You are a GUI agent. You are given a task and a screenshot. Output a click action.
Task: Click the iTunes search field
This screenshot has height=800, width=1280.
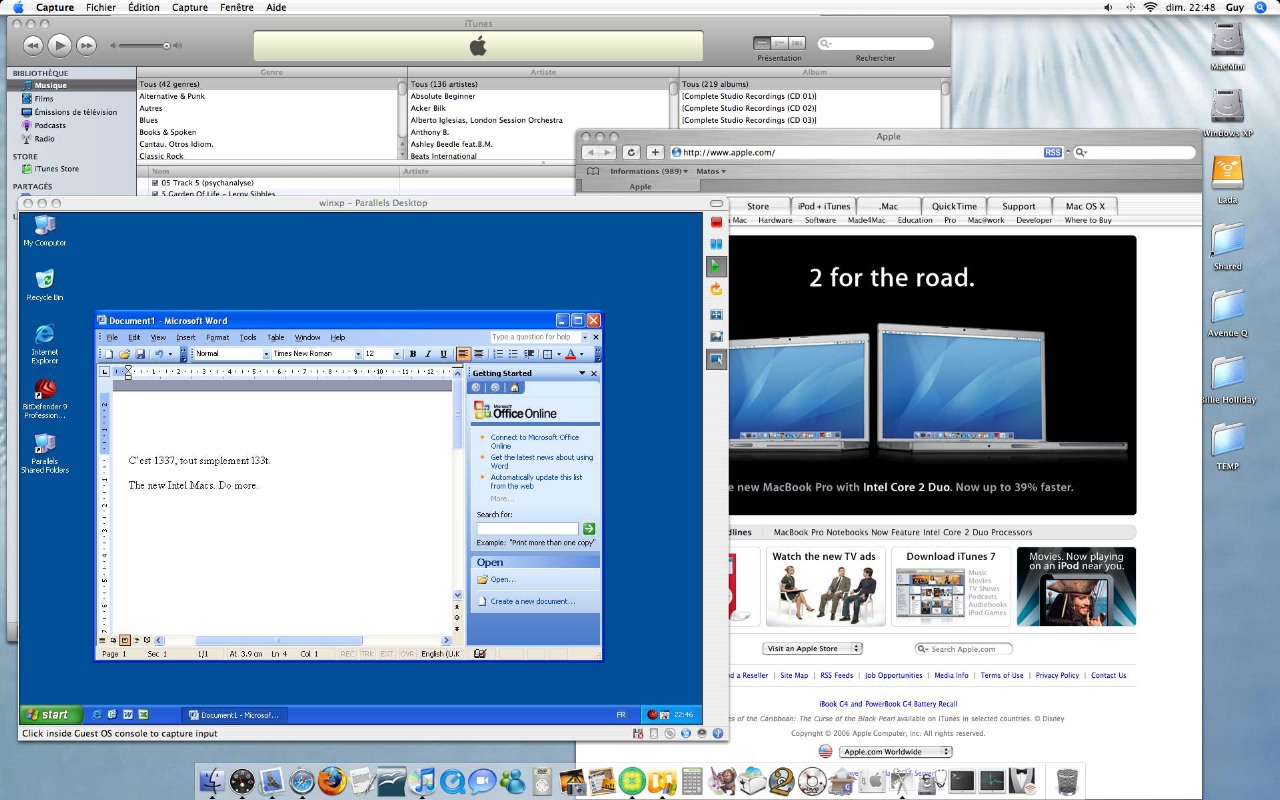[x=876, y=44]
